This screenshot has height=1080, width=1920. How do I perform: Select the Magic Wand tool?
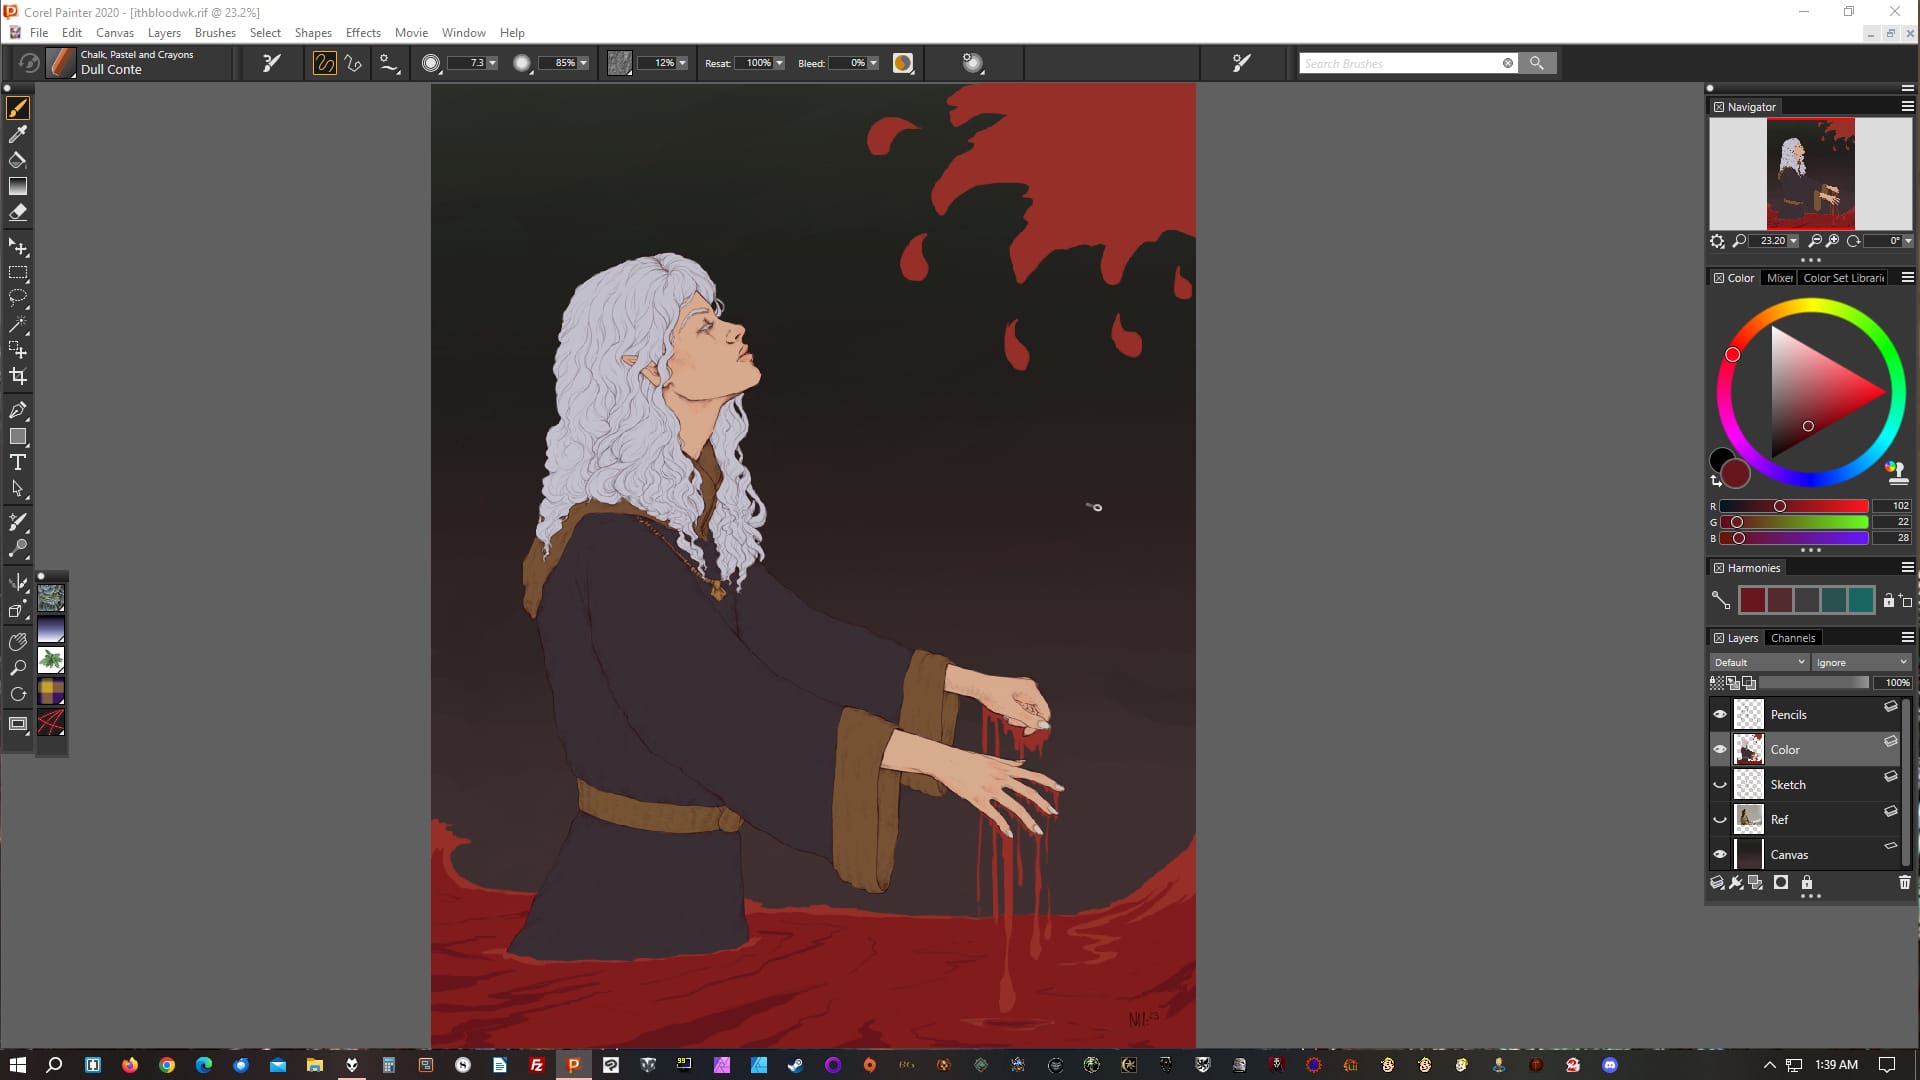(18, 324)
